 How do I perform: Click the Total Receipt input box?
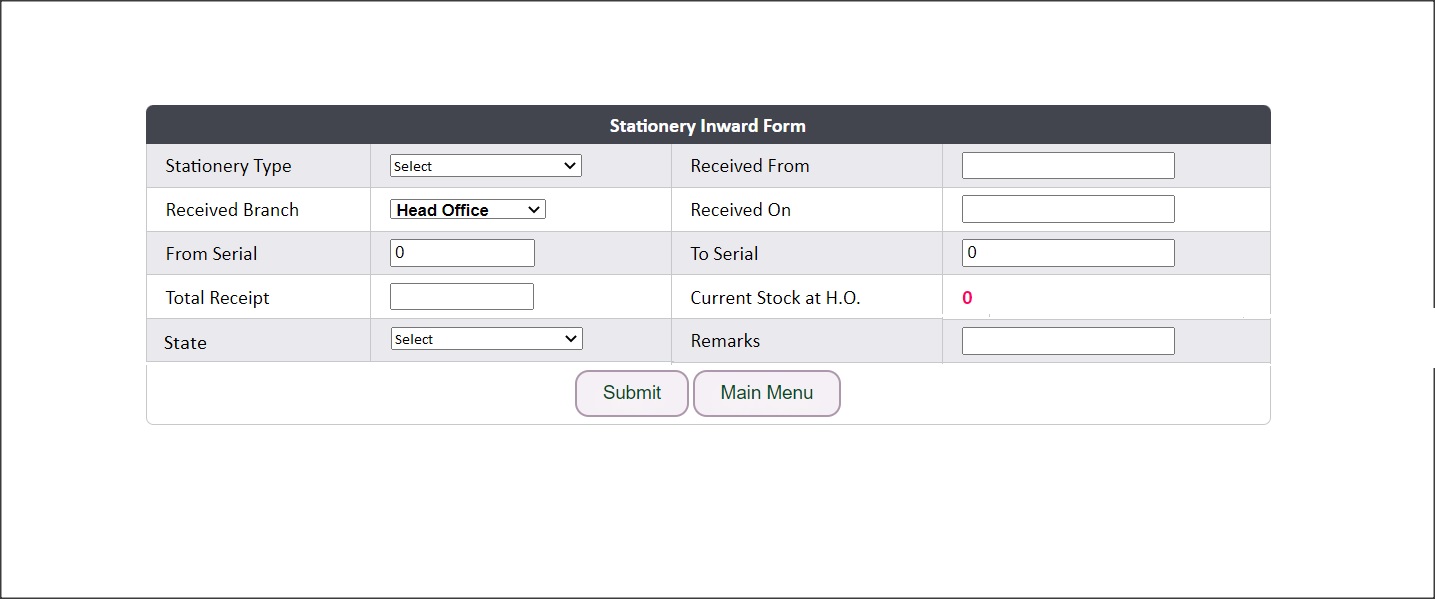click(461, 297)
